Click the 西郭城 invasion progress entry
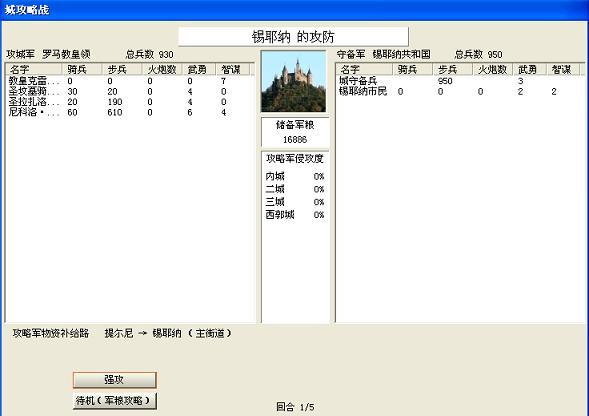 point(295,215)
